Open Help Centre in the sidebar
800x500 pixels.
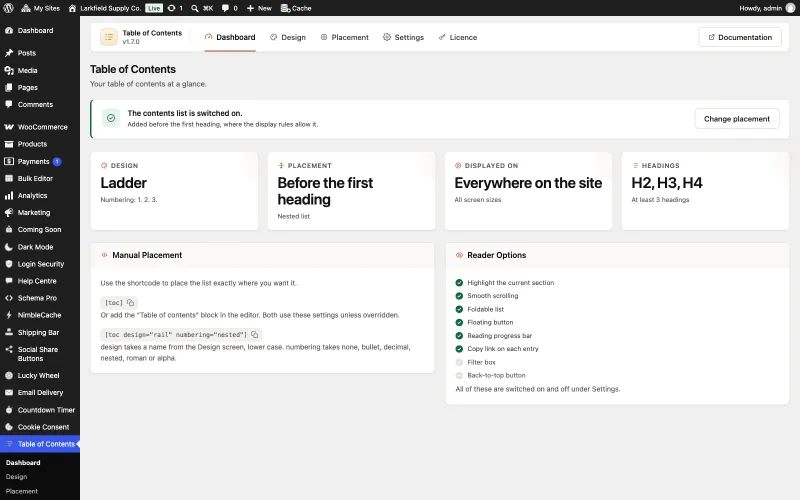[40, 281]
